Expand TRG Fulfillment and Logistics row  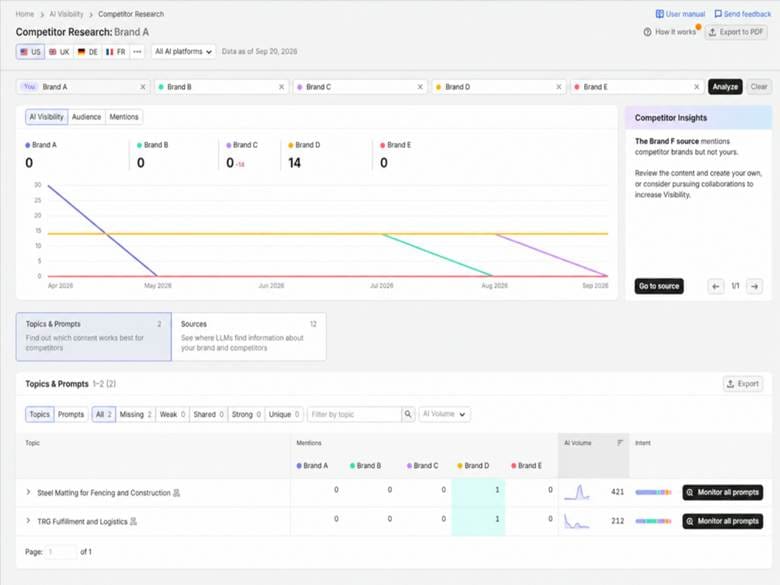(x=28, y=521)
